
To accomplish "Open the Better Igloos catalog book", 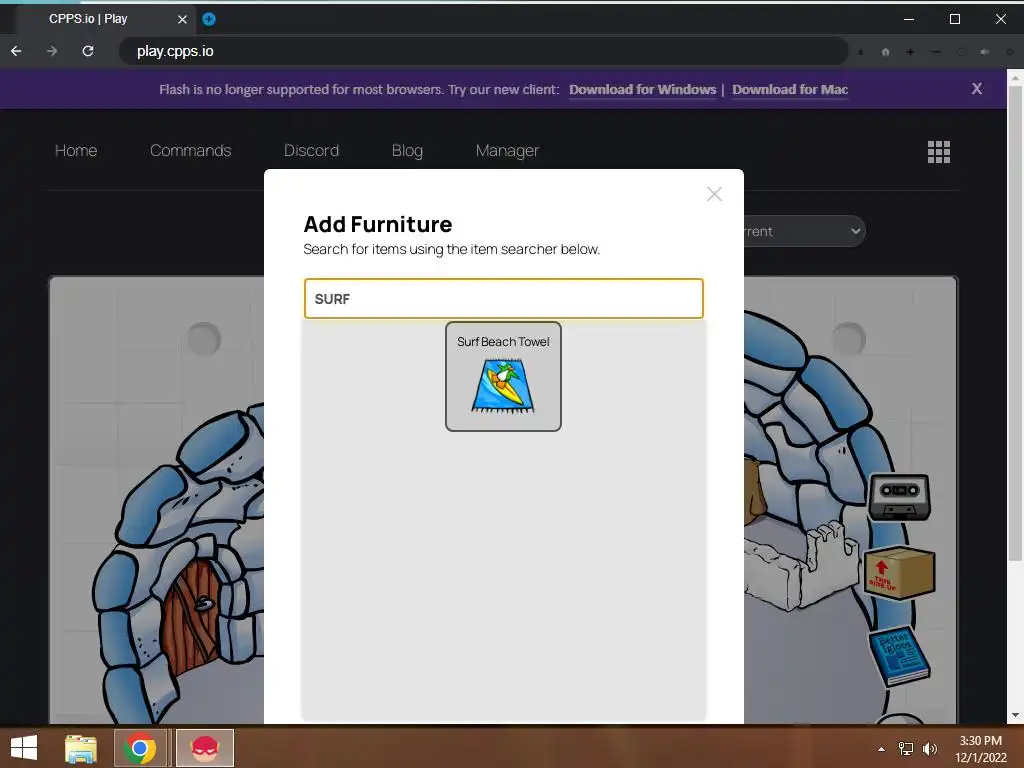I will point(899,656).
